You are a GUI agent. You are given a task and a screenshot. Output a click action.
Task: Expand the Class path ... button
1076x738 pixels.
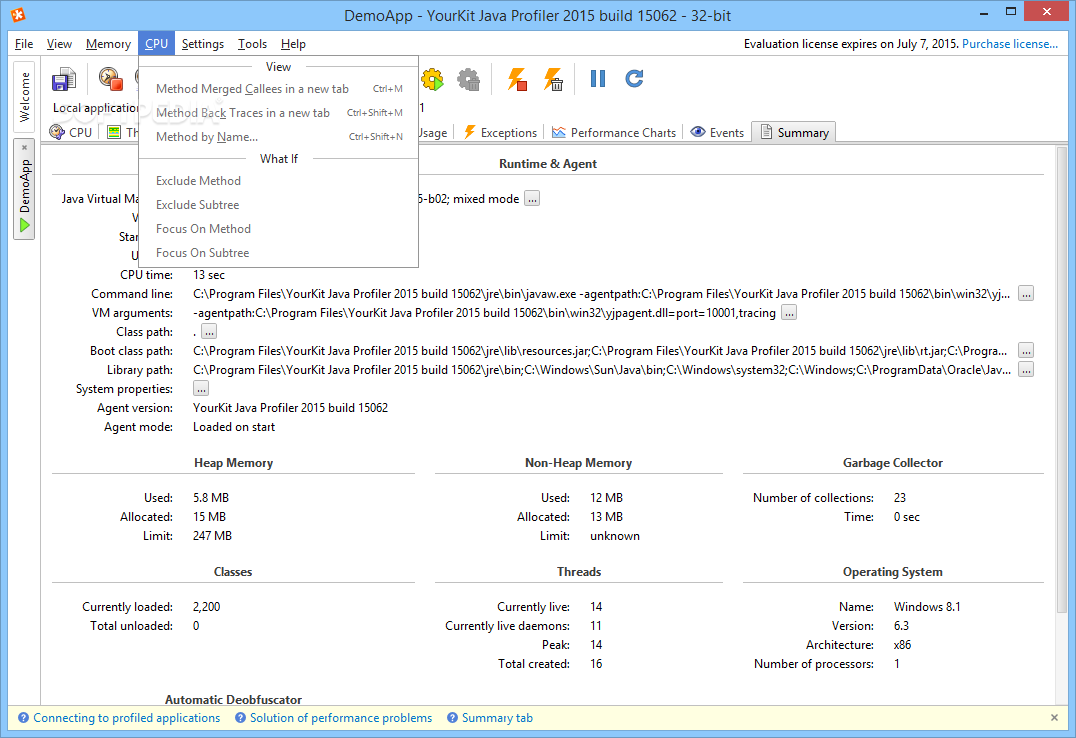(209, 332)
